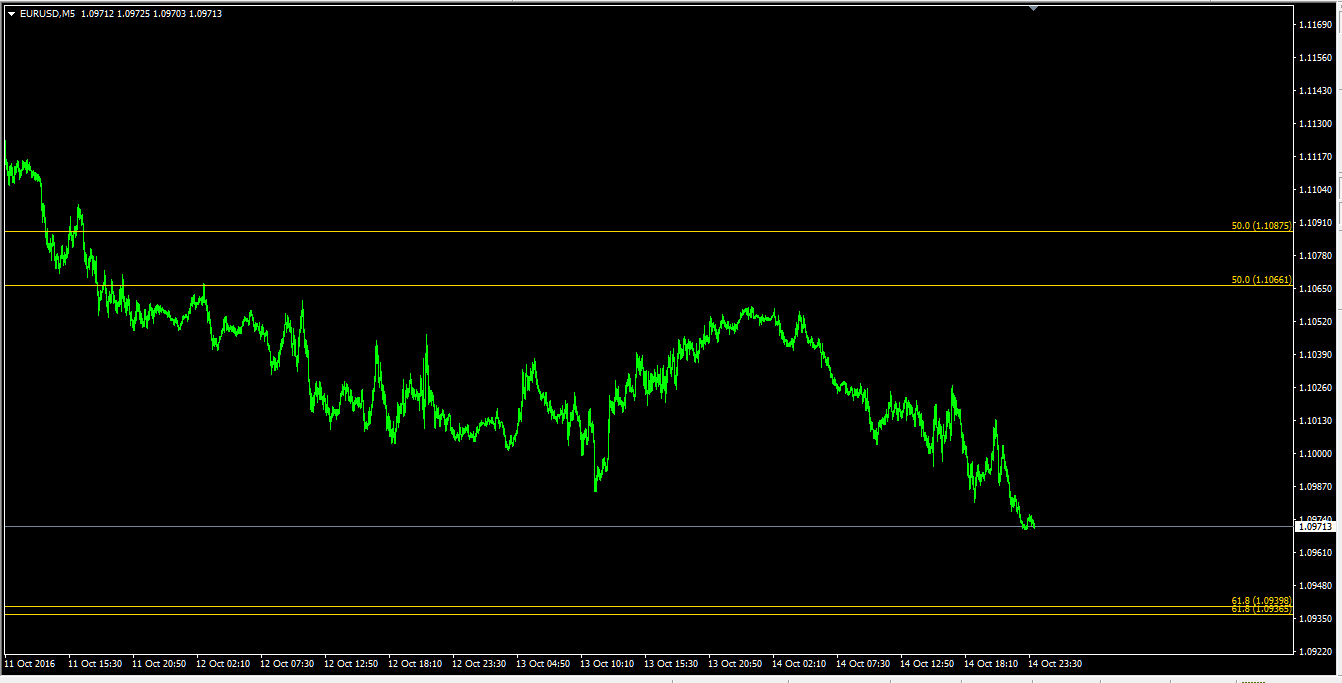Click the 1.10910 price scale label
The height and width of the screenshot is (683, 1342).
coord(1314,222)
